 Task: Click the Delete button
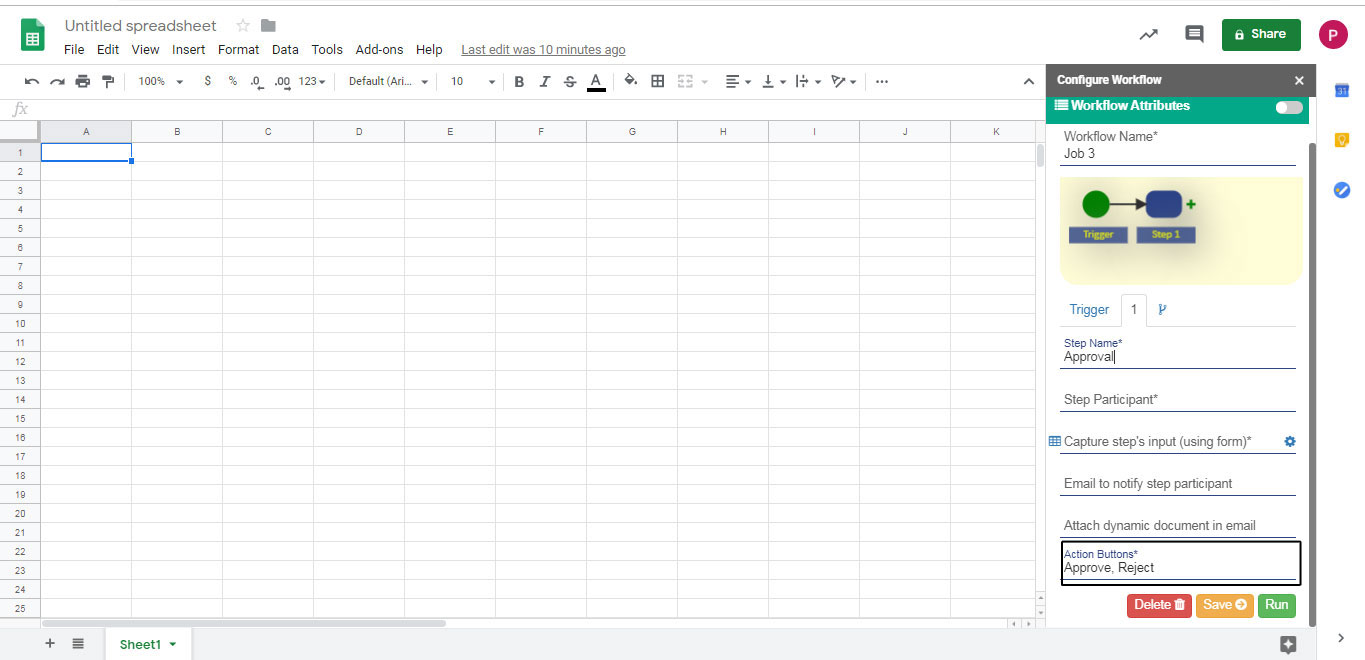1159,605
